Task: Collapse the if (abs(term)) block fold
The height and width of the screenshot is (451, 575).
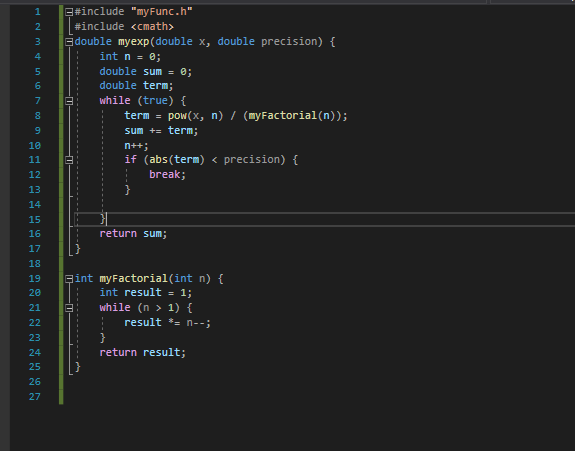Action: (x=69, y=160)
